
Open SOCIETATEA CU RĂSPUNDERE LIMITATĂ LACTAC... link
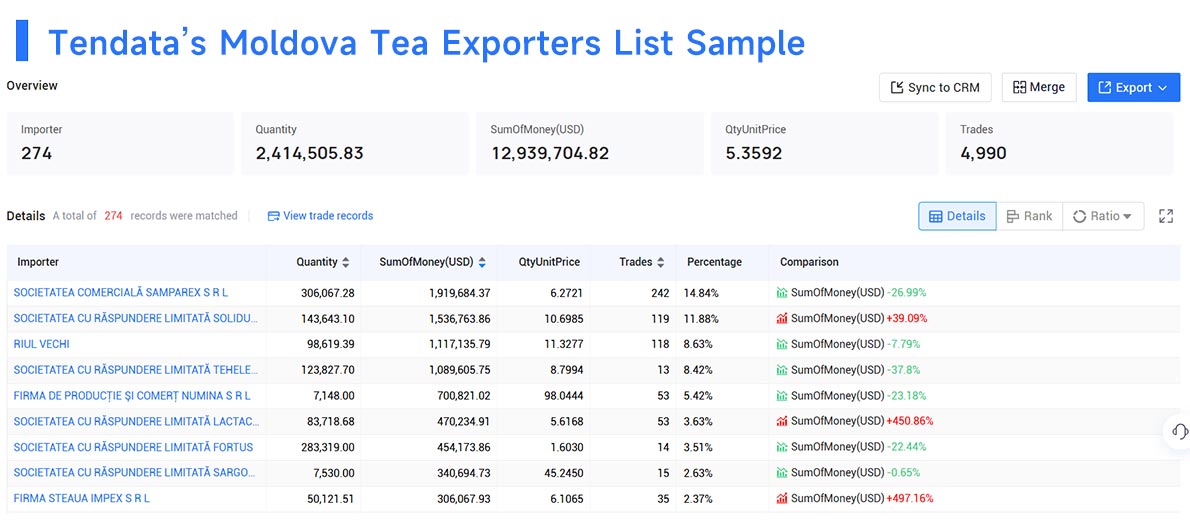(136, 421)
